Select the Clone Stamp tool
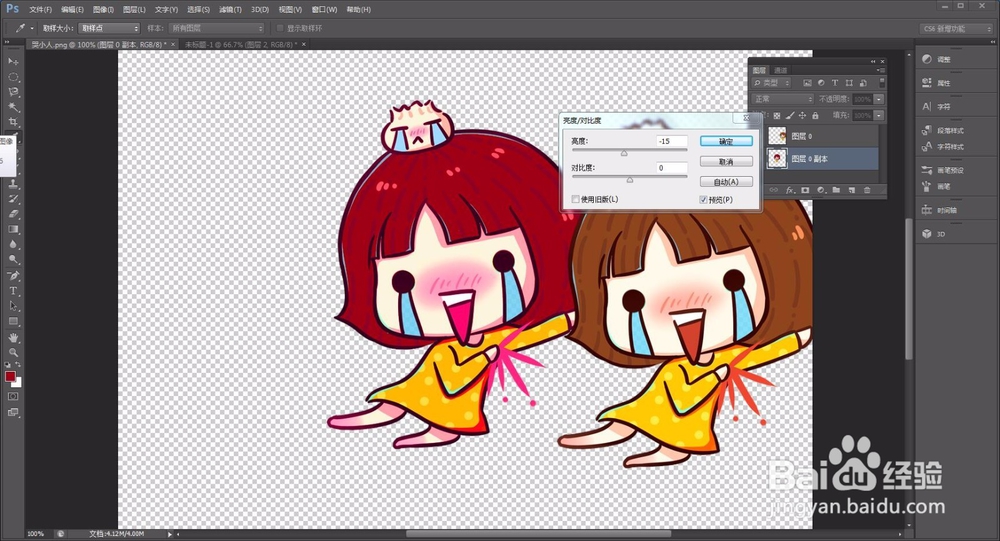This screenshot has width=1000, height=541. coord(13,184)
